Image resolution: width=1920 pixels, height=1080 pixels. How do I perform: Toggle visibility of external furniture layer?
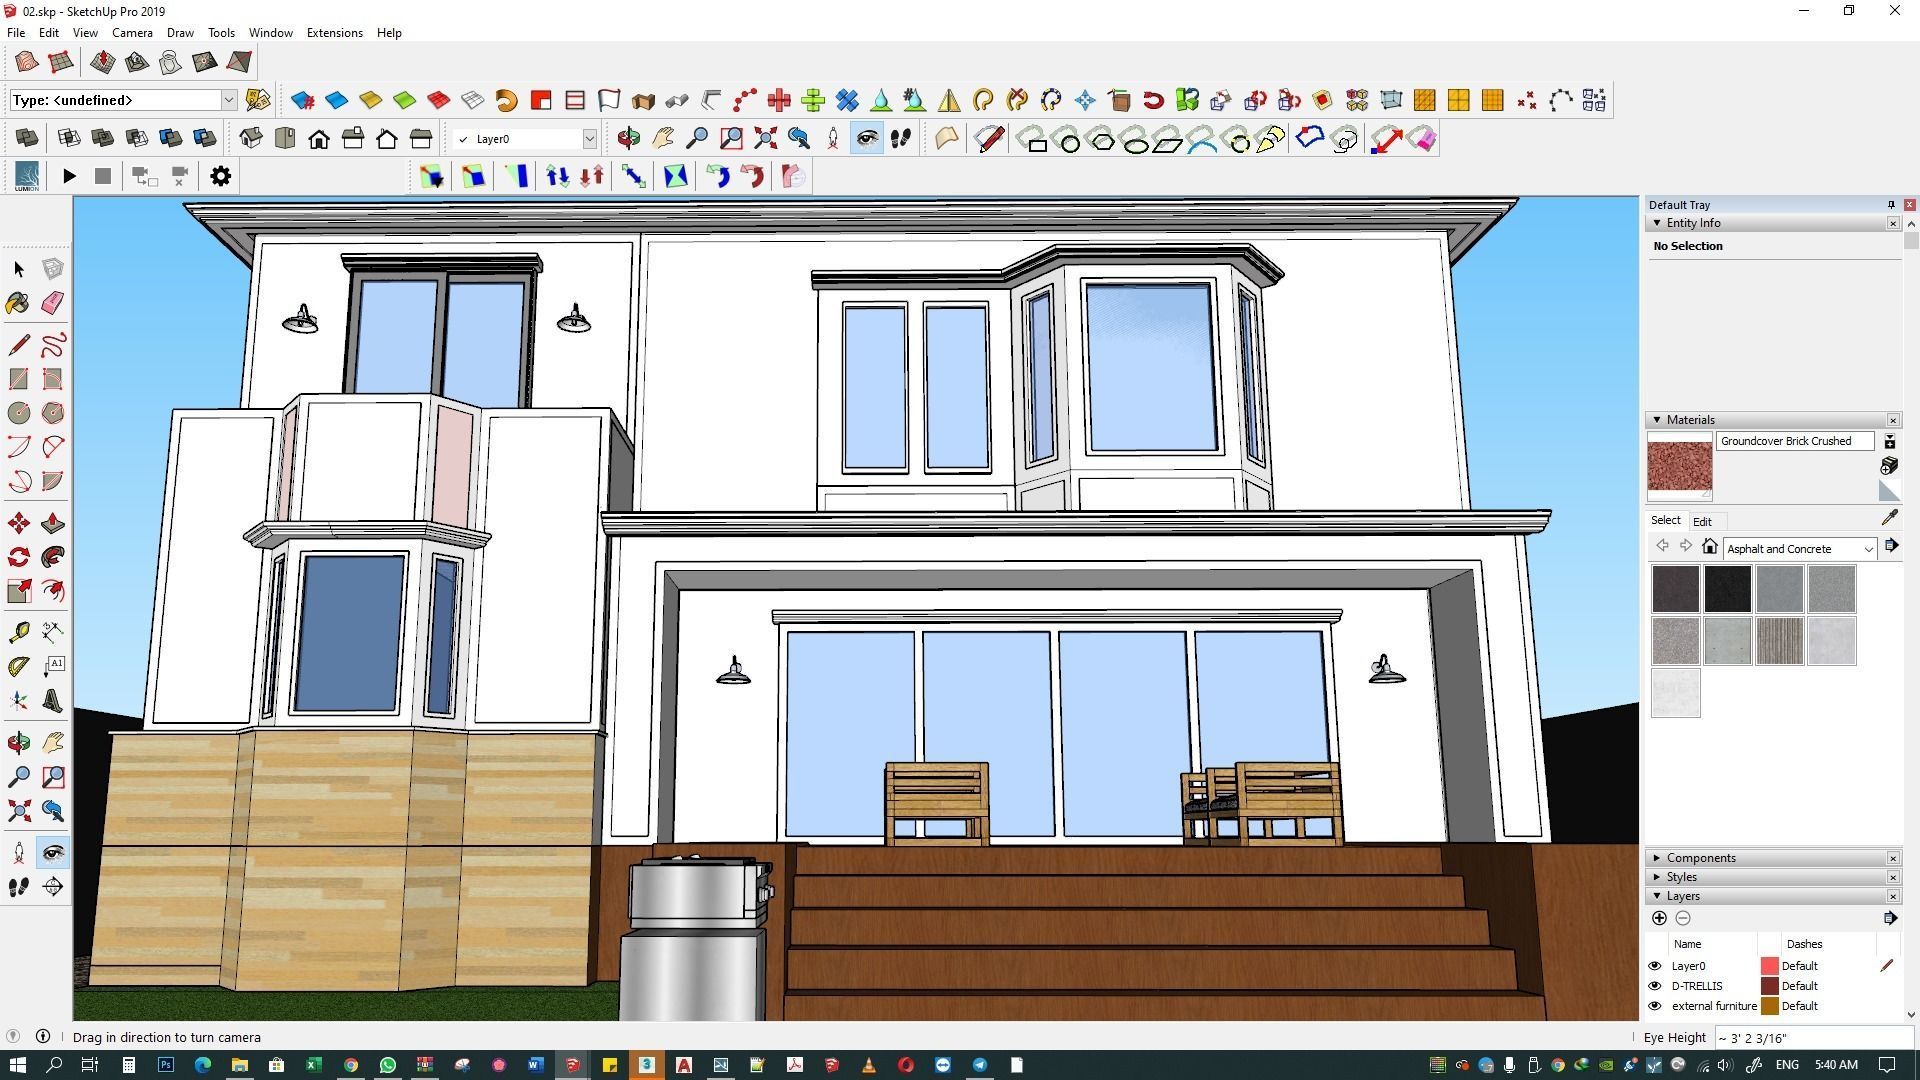point(1654,1006)
